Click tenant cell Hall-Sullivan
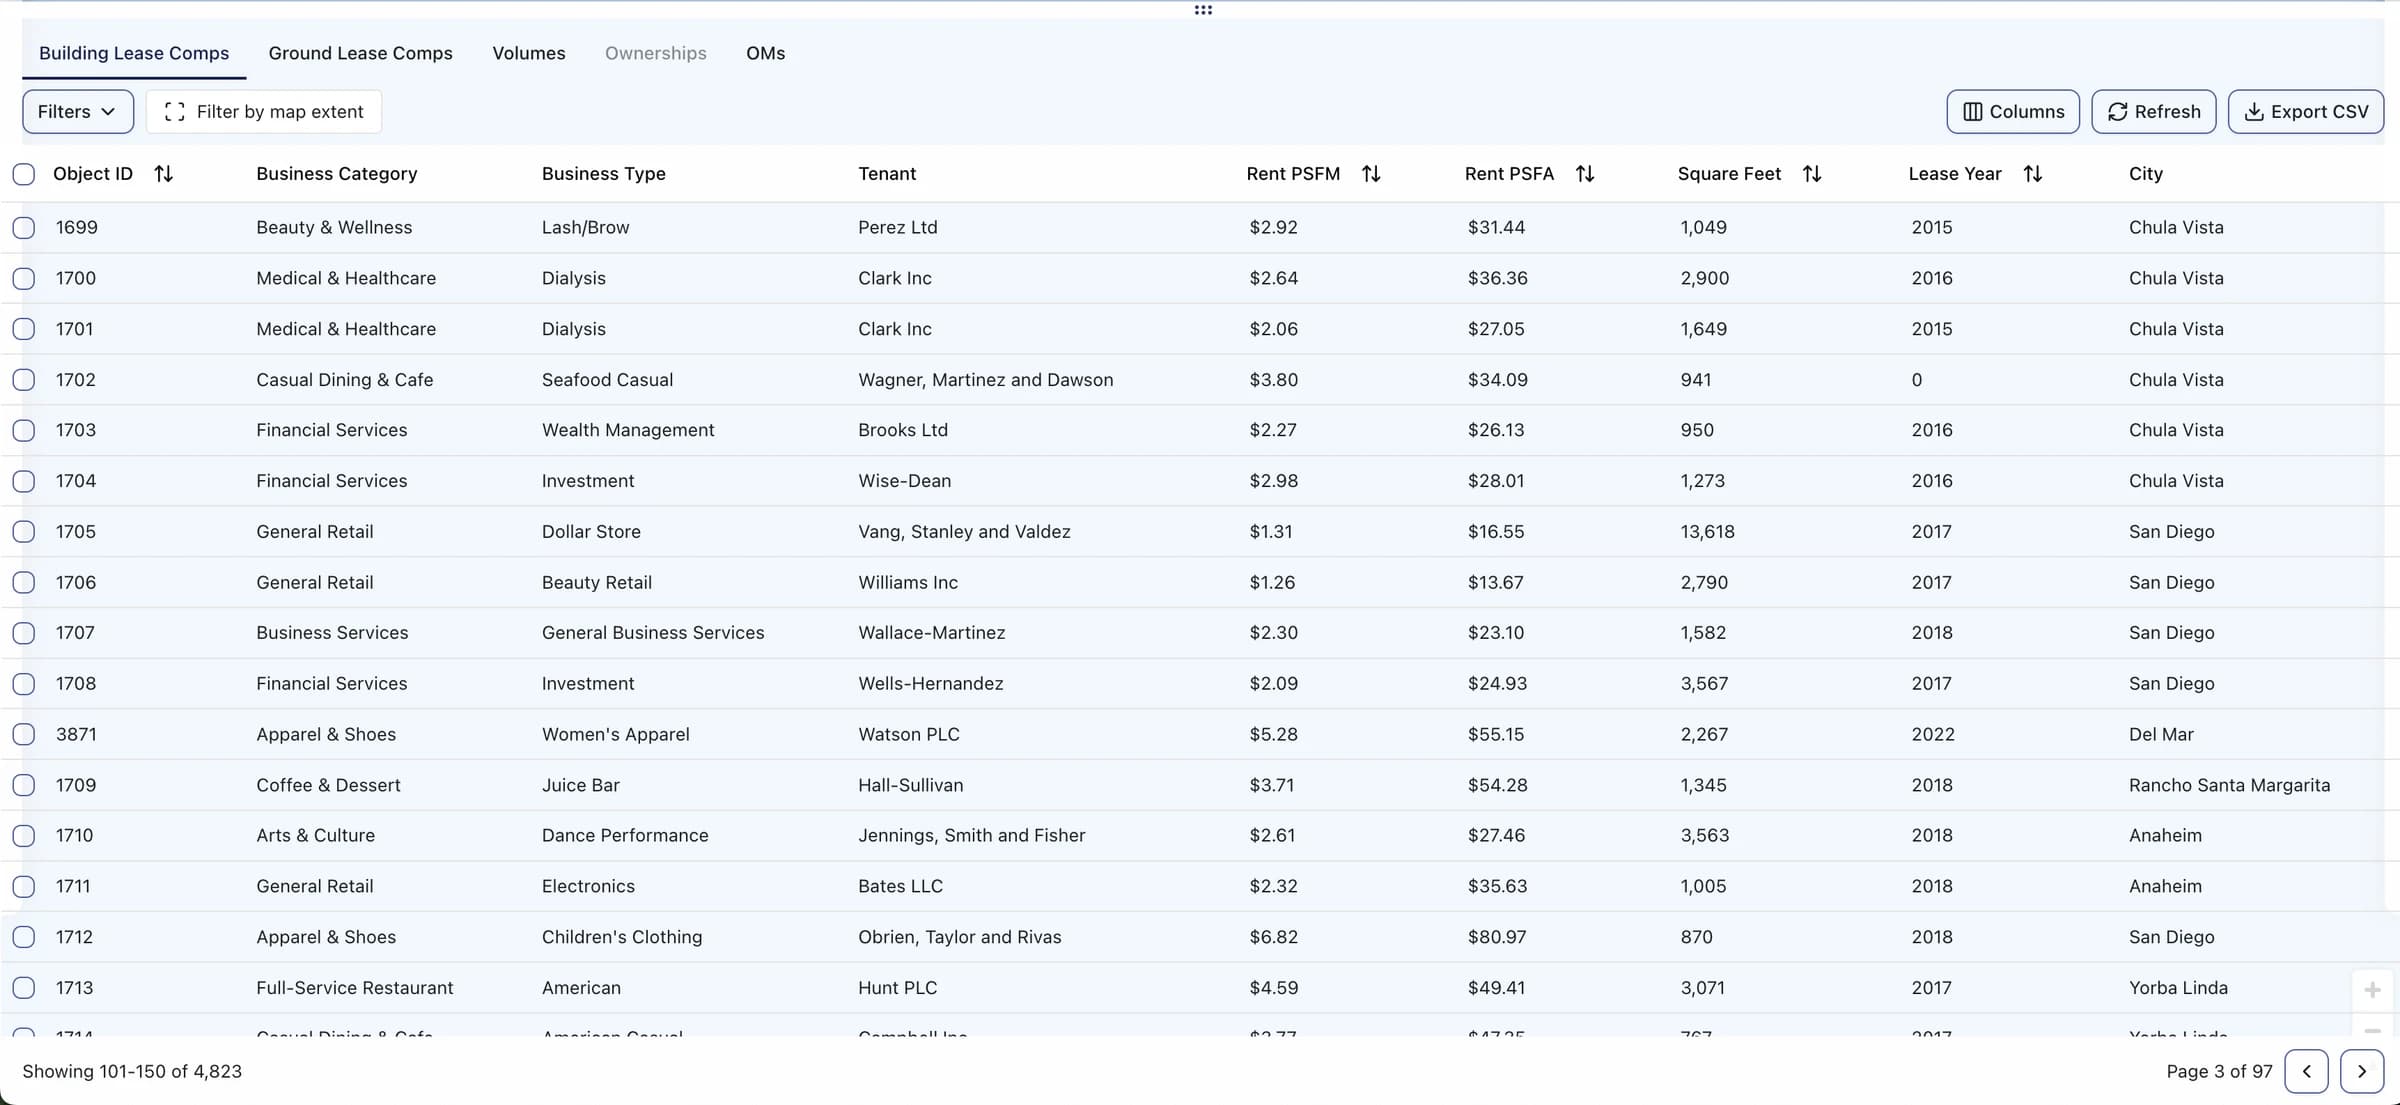Screen dimensions: 2400x1105 [x=911, y=786]
